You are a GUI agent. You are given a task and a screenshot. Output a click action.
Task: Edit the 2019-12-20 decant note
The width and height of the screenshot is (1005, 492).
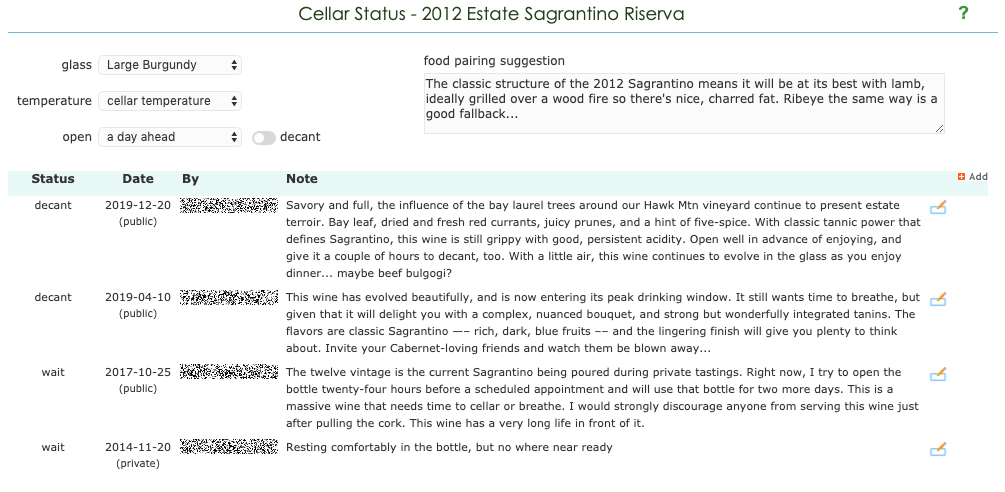tap(938, 207)
